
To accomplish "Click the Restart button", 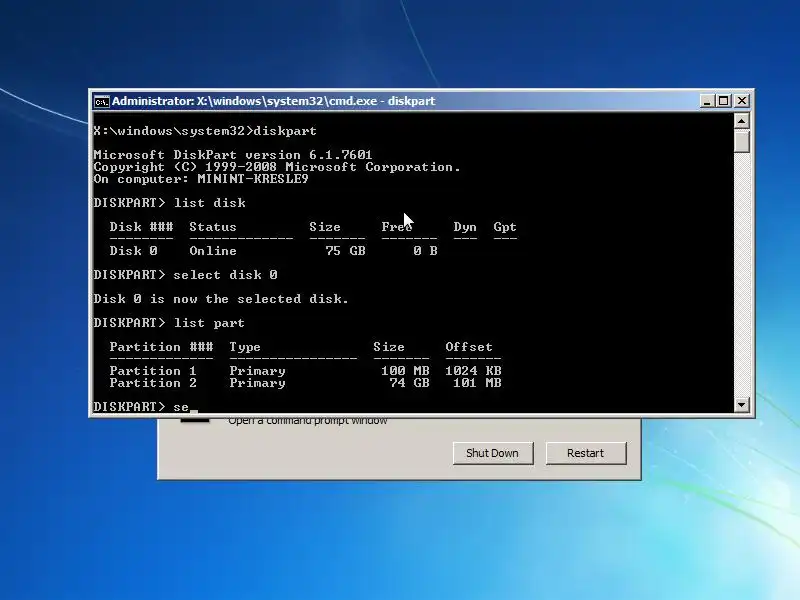I will (586, 453).
